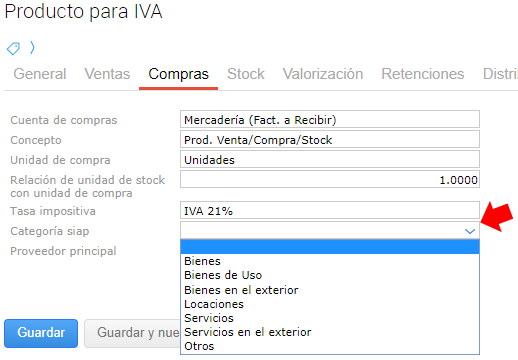
Task: Open the Valorización tab
Action: [323, 74]
